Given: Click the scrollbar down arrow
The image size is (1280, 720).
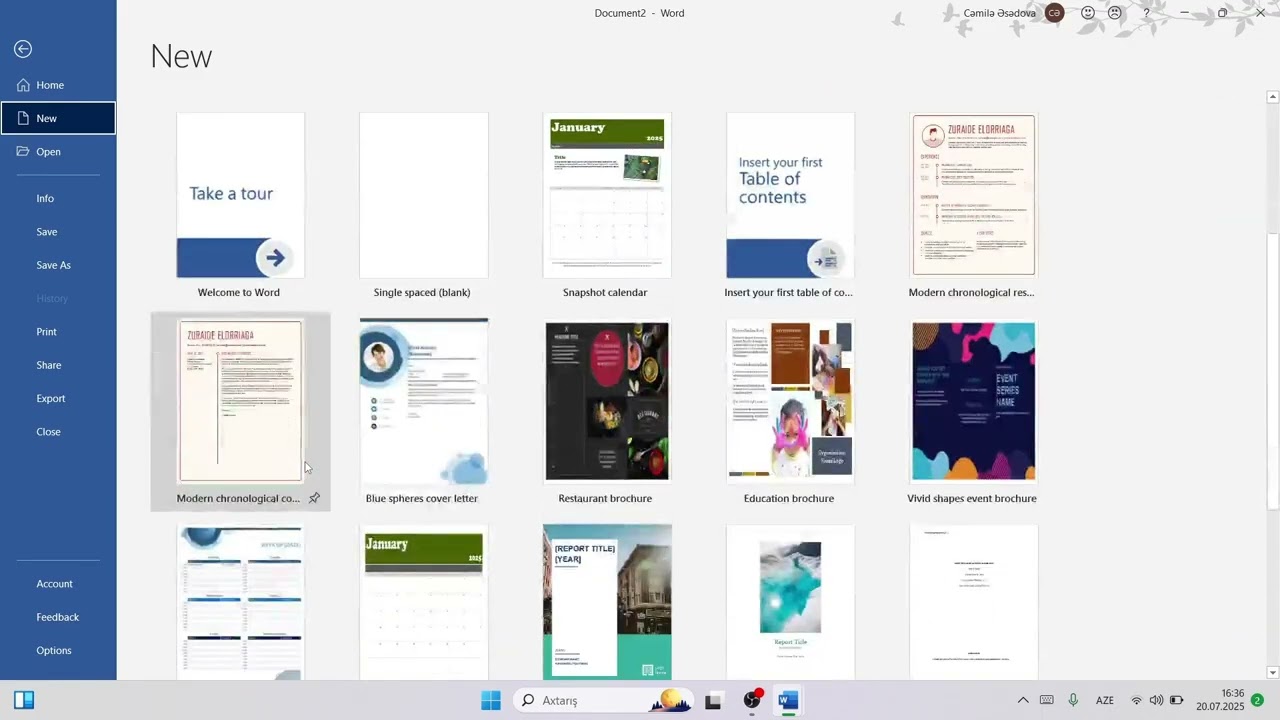Looking at the screenshot, I should 1272,672.
